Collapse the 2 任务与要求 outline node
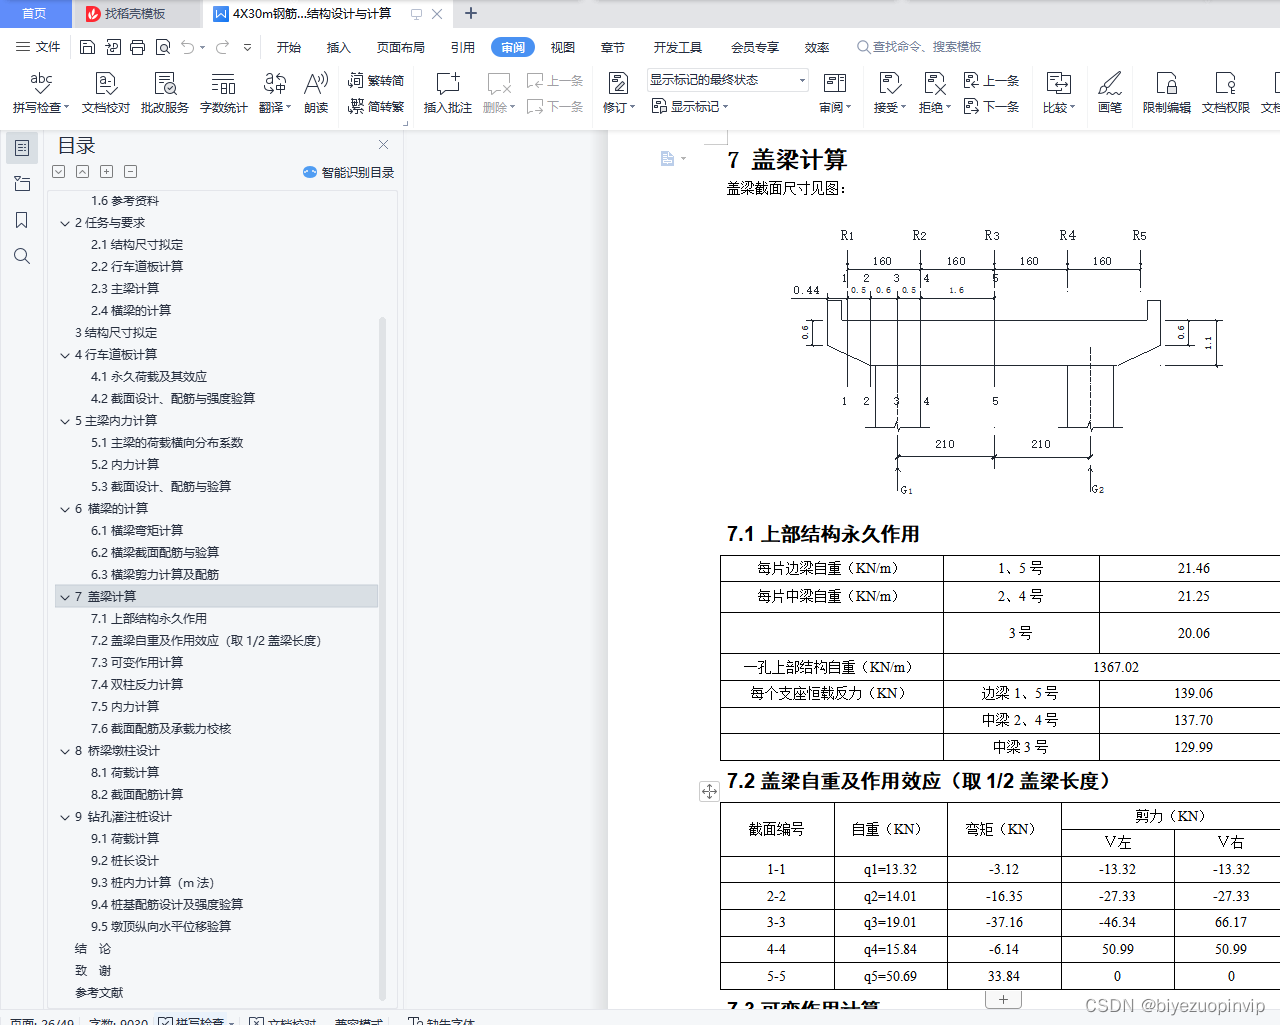Viewport: 1280px width, 1025px height. 65,223
